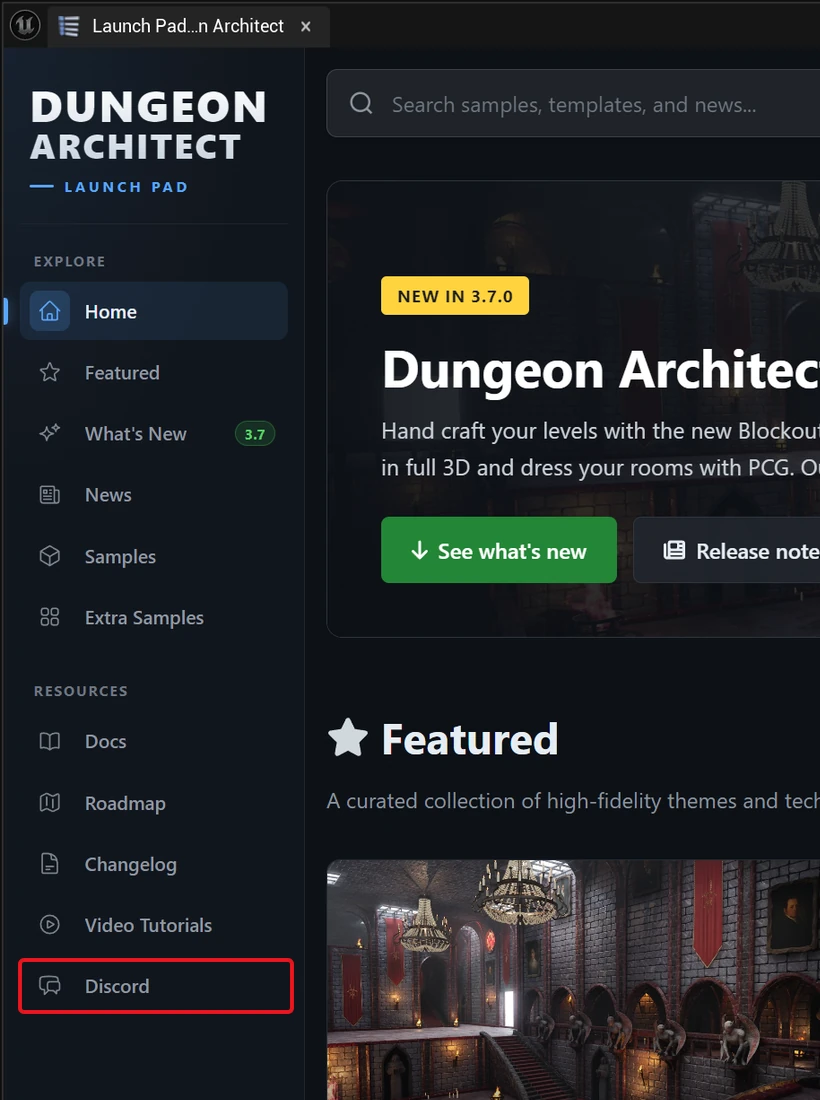Click the Release notes newspaper icon
The width and height of the screenshot is (820, 1100).
tap(674, 551)
